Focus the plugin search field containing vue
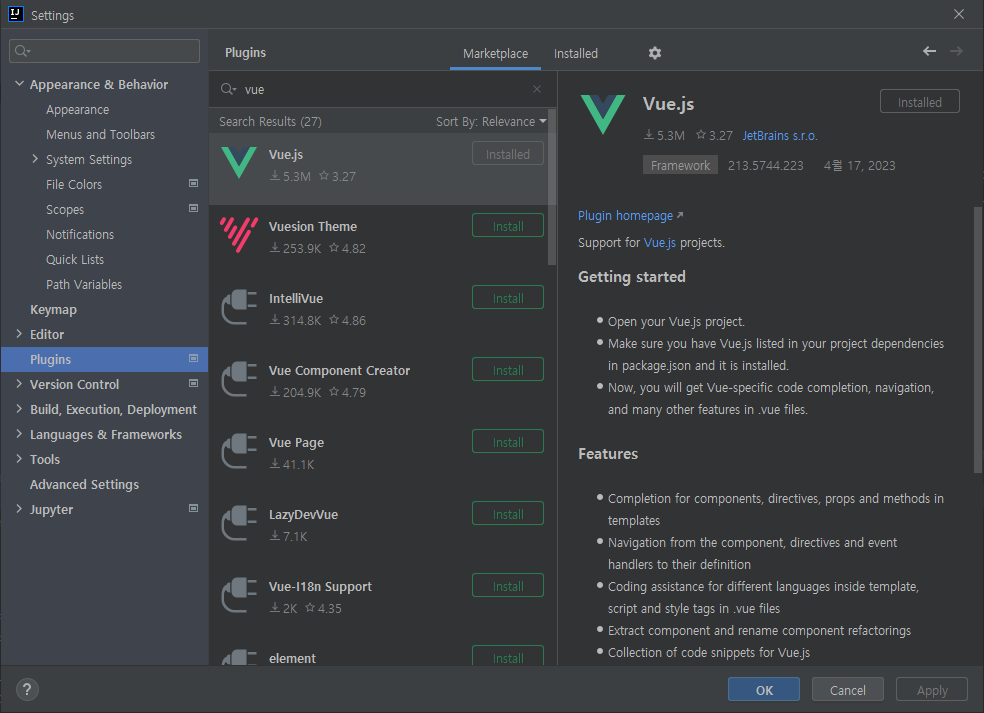This screenshot has width=984, height=713. coord(381,89)
